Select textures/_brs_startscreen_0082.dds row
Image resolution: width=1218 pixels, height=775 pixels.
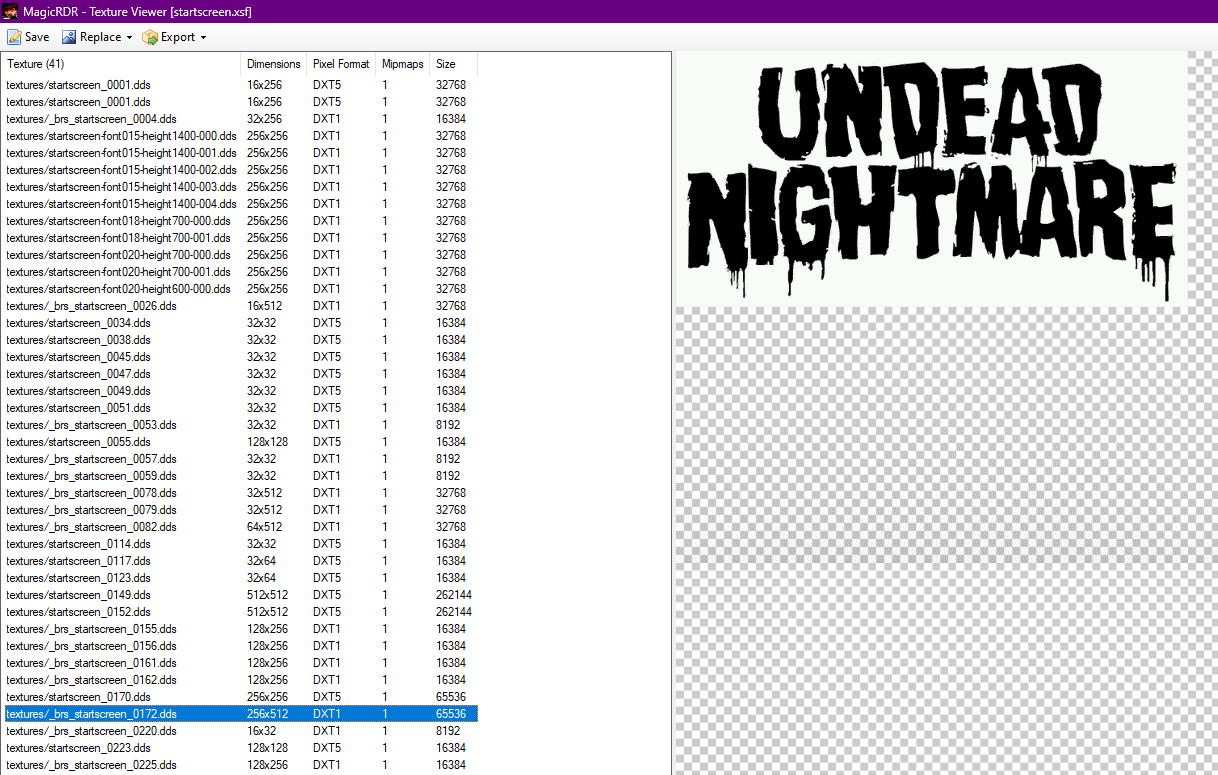pos(240,526)
